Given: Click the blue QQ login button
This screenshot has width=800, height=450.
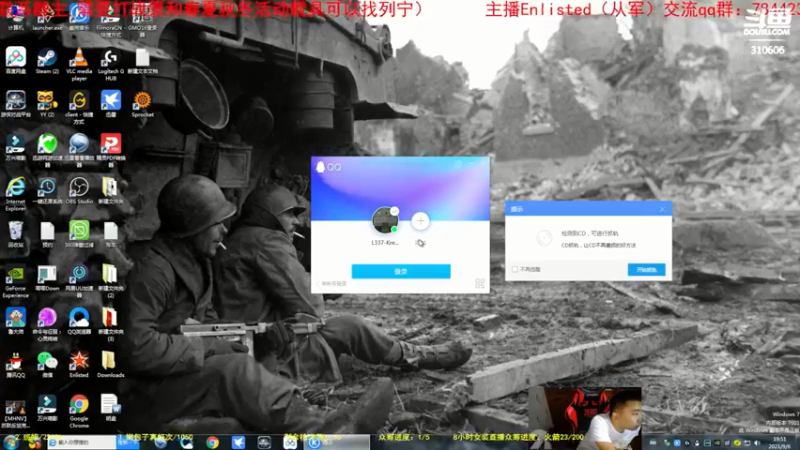Looking at the screenshot, I should click(401, 271).
